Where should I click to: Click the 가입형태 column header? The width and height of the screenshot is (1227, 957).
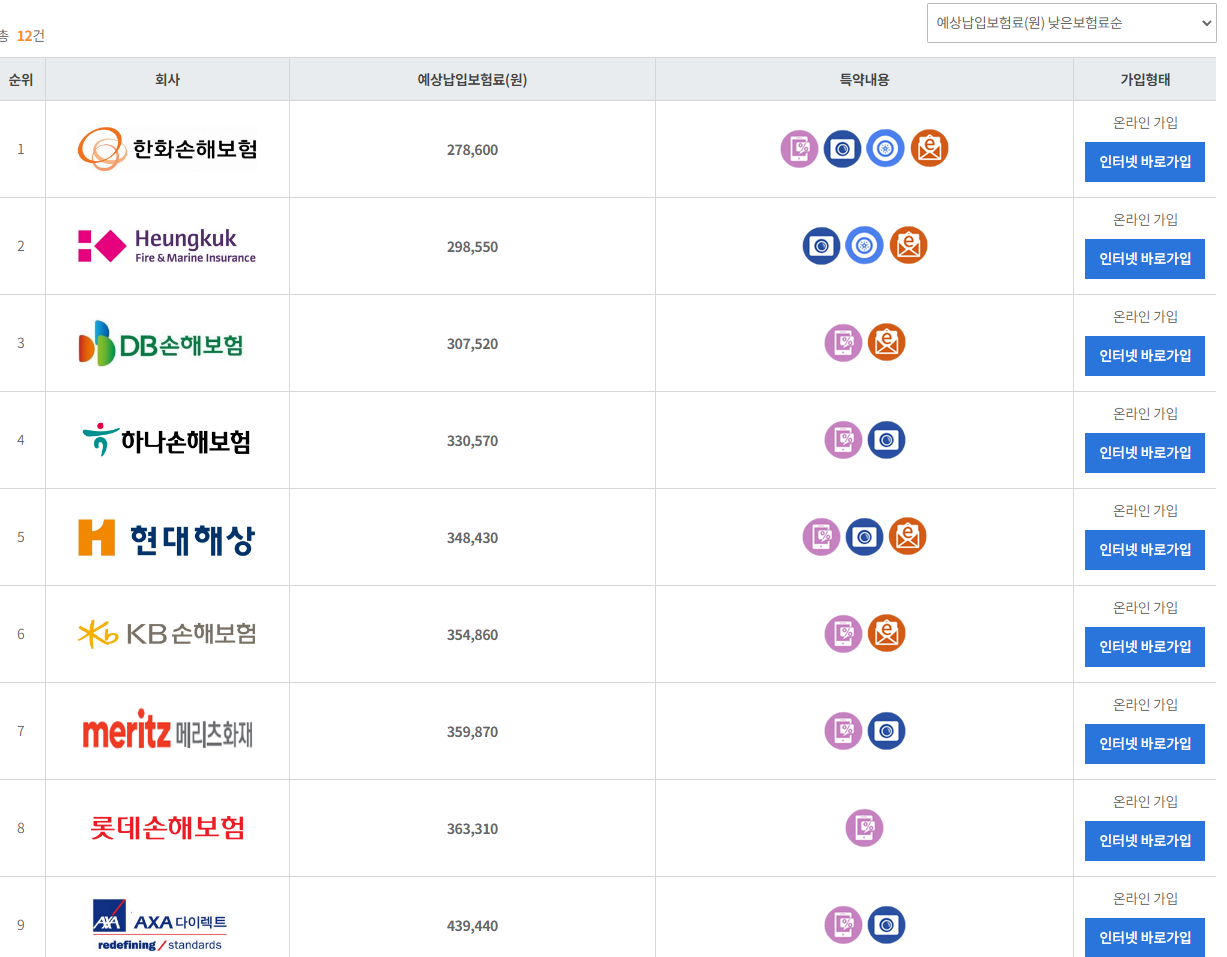click(1145, 80)
